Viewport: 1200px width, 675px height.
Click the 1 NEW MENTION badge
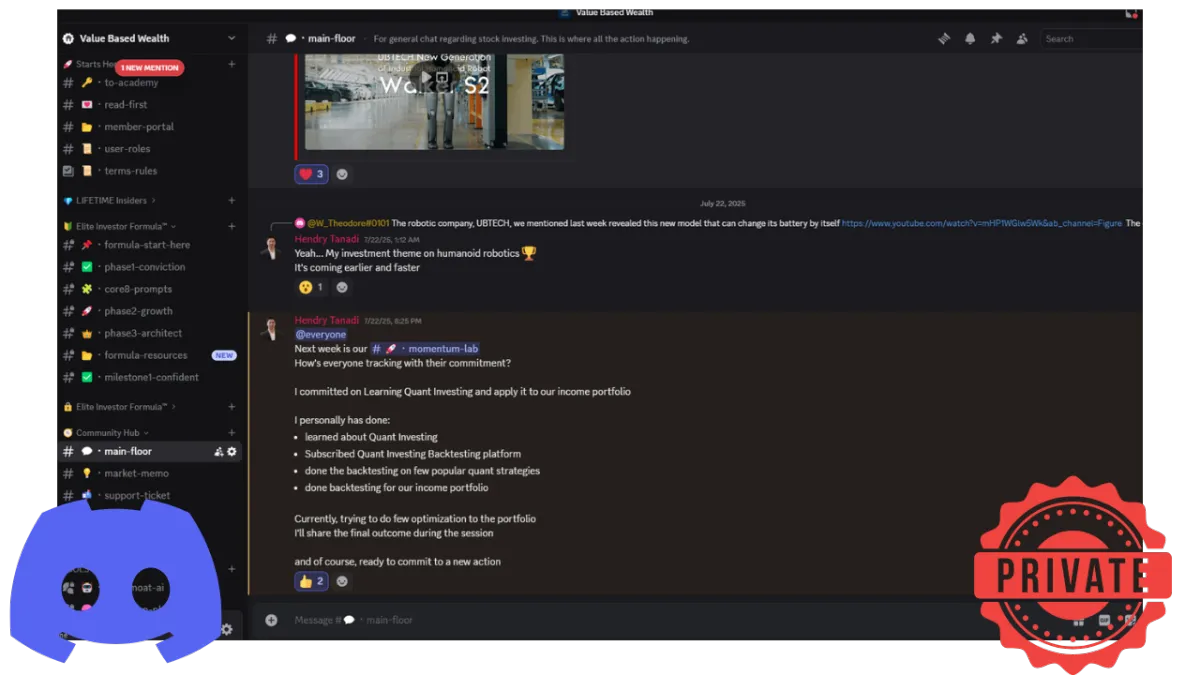[x=150, y=68]
